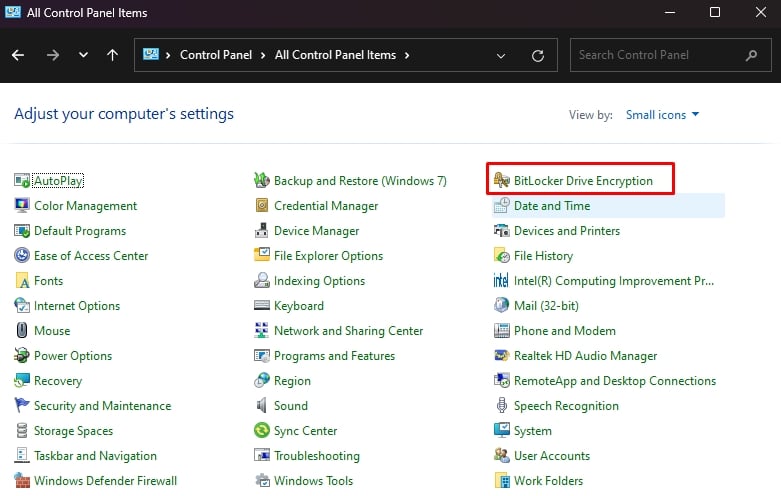Click the Security and Maintenance flag icon

point(22,405)
